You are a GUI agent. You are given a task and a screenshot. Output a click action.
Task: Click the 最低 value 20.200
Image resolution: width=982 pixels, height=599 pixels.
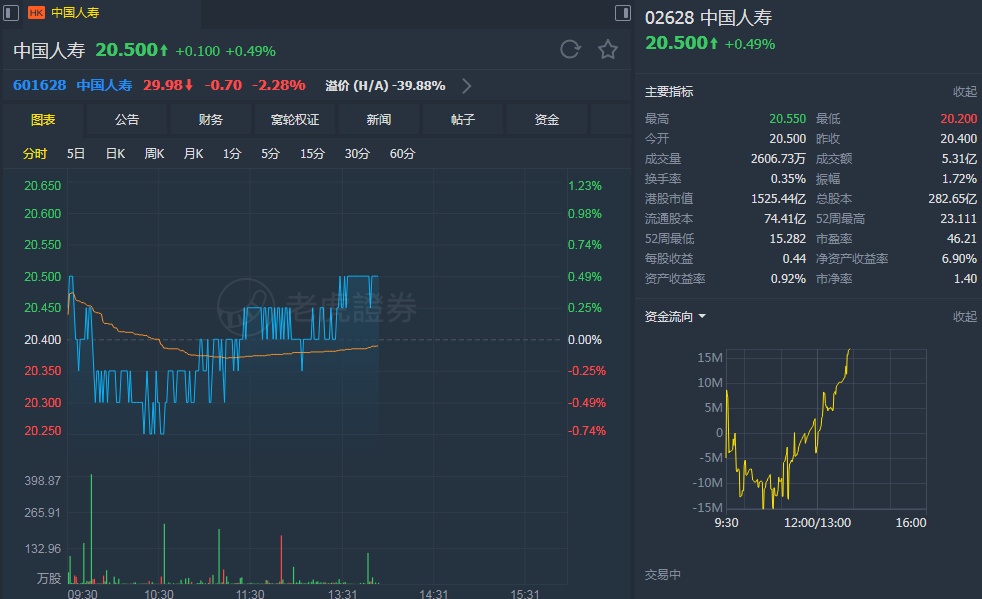958,118
